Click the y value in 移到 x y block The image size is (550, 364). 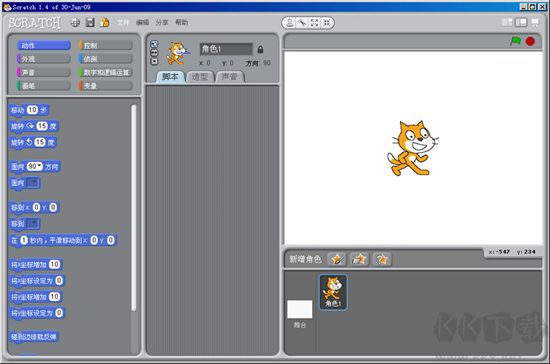[x=53, y=207]
